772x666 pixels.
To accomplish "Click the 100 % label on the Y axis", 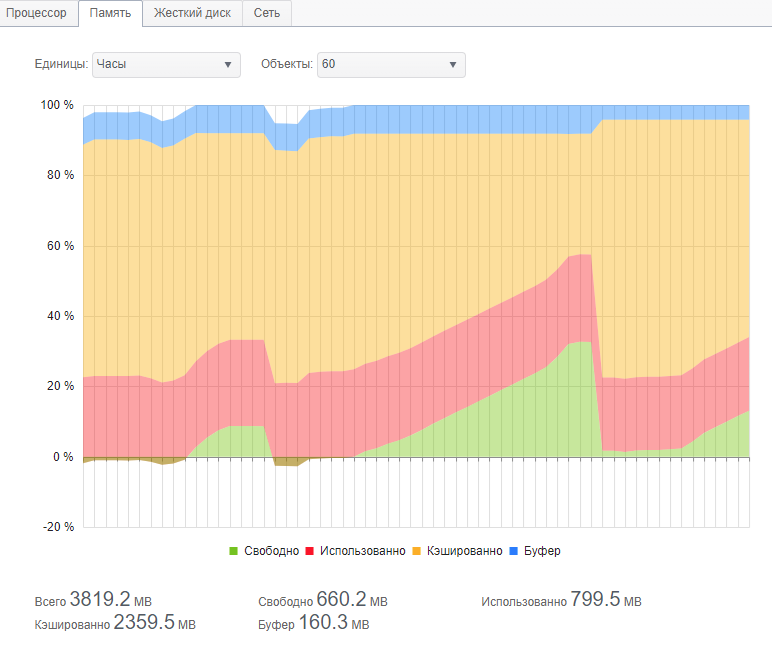I will pyautogui.click(x=57, y=105).
